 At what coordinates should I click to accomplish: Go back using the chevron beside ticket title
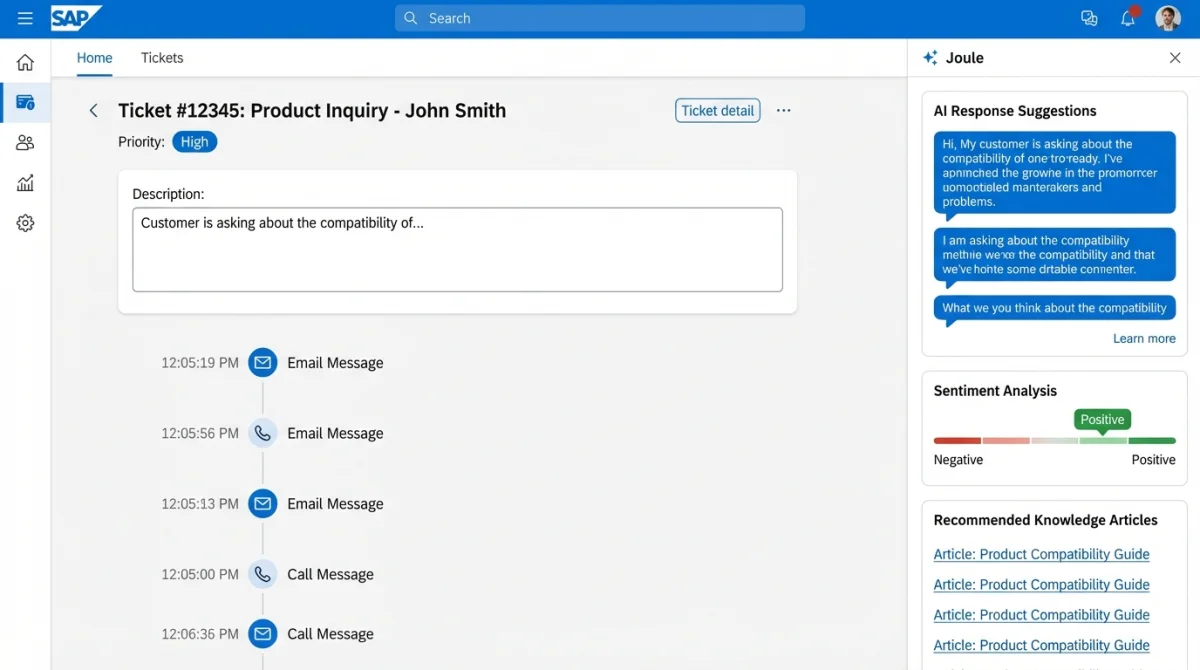[93, 110]
